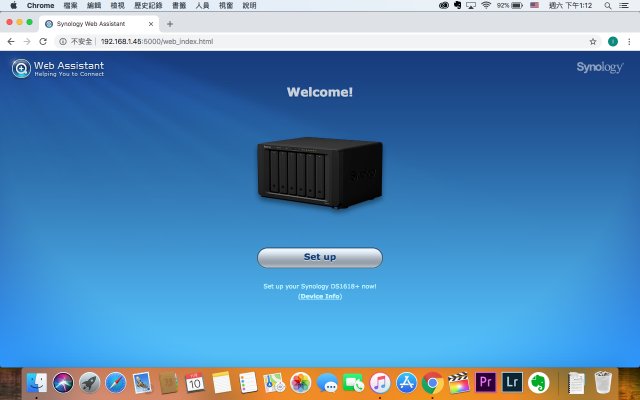Open FaceTime from the Dock
640x400 pixels.
pos(353,382)
